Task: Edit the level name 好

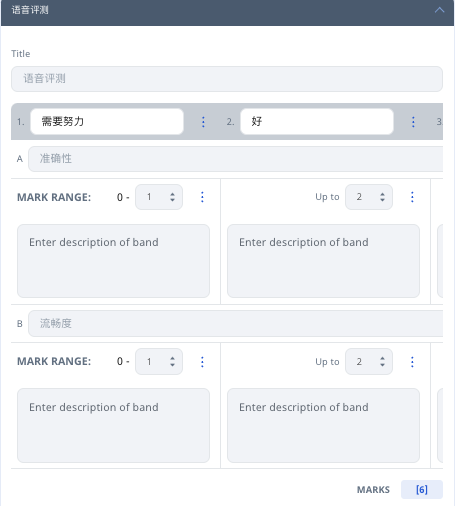Action: pos(317,121)
